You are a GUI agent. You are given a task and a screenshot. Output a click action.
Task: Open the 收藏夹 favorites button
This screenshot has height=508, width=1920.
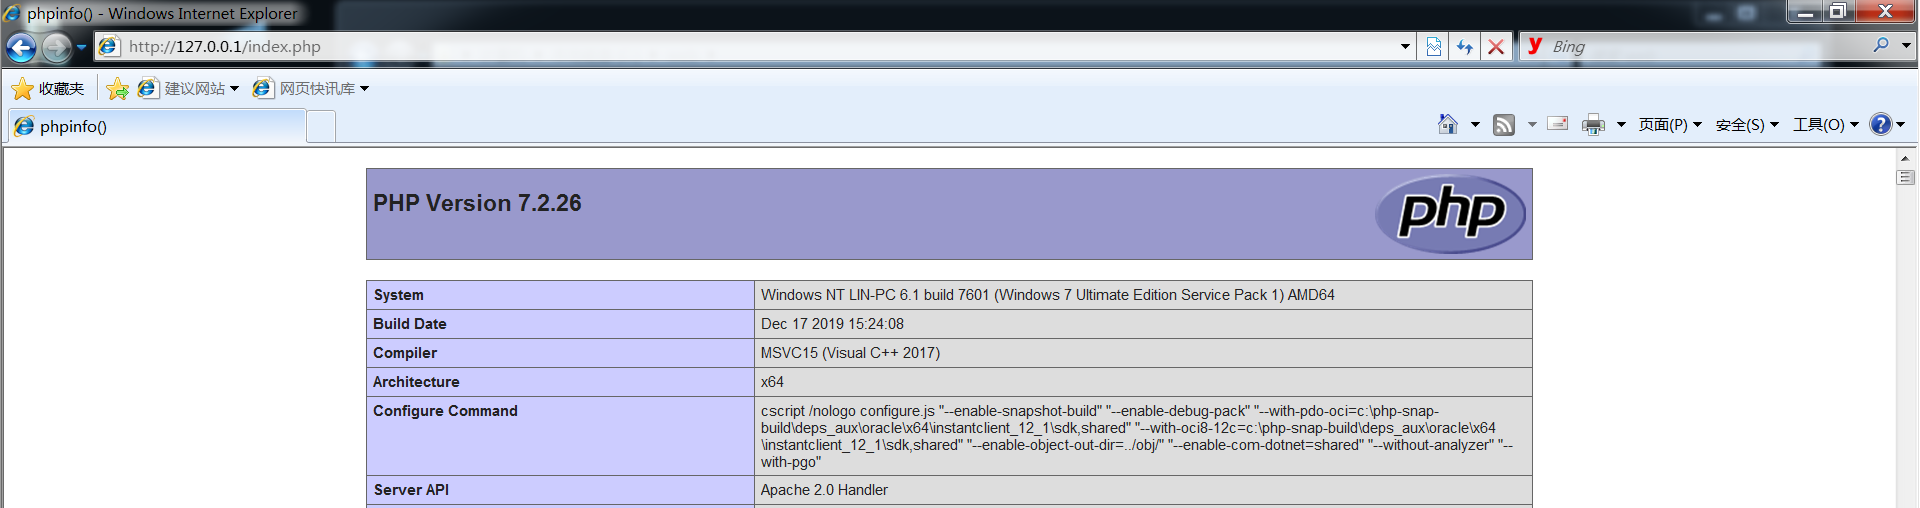click(x=48, y=89)
